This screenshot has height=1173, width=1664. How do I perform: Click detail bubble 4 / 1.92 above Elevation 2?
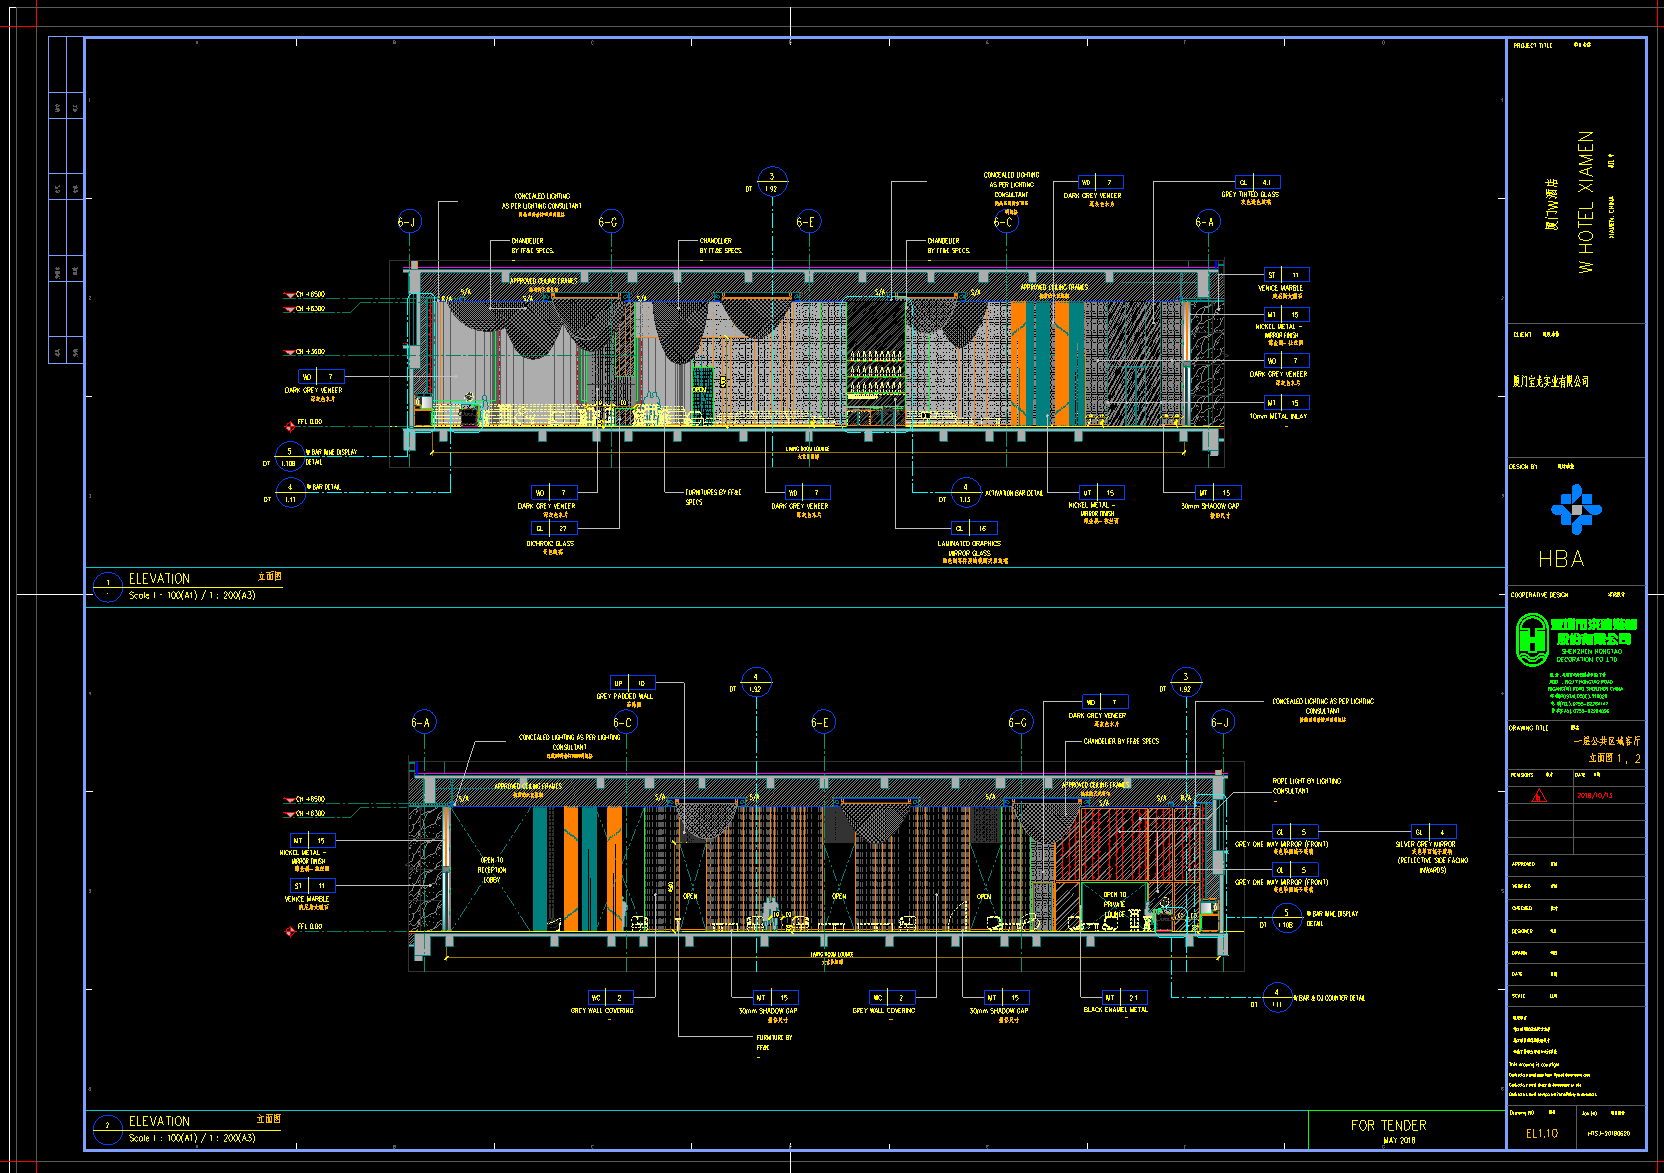pyautogui.click(x=756, y=683)
